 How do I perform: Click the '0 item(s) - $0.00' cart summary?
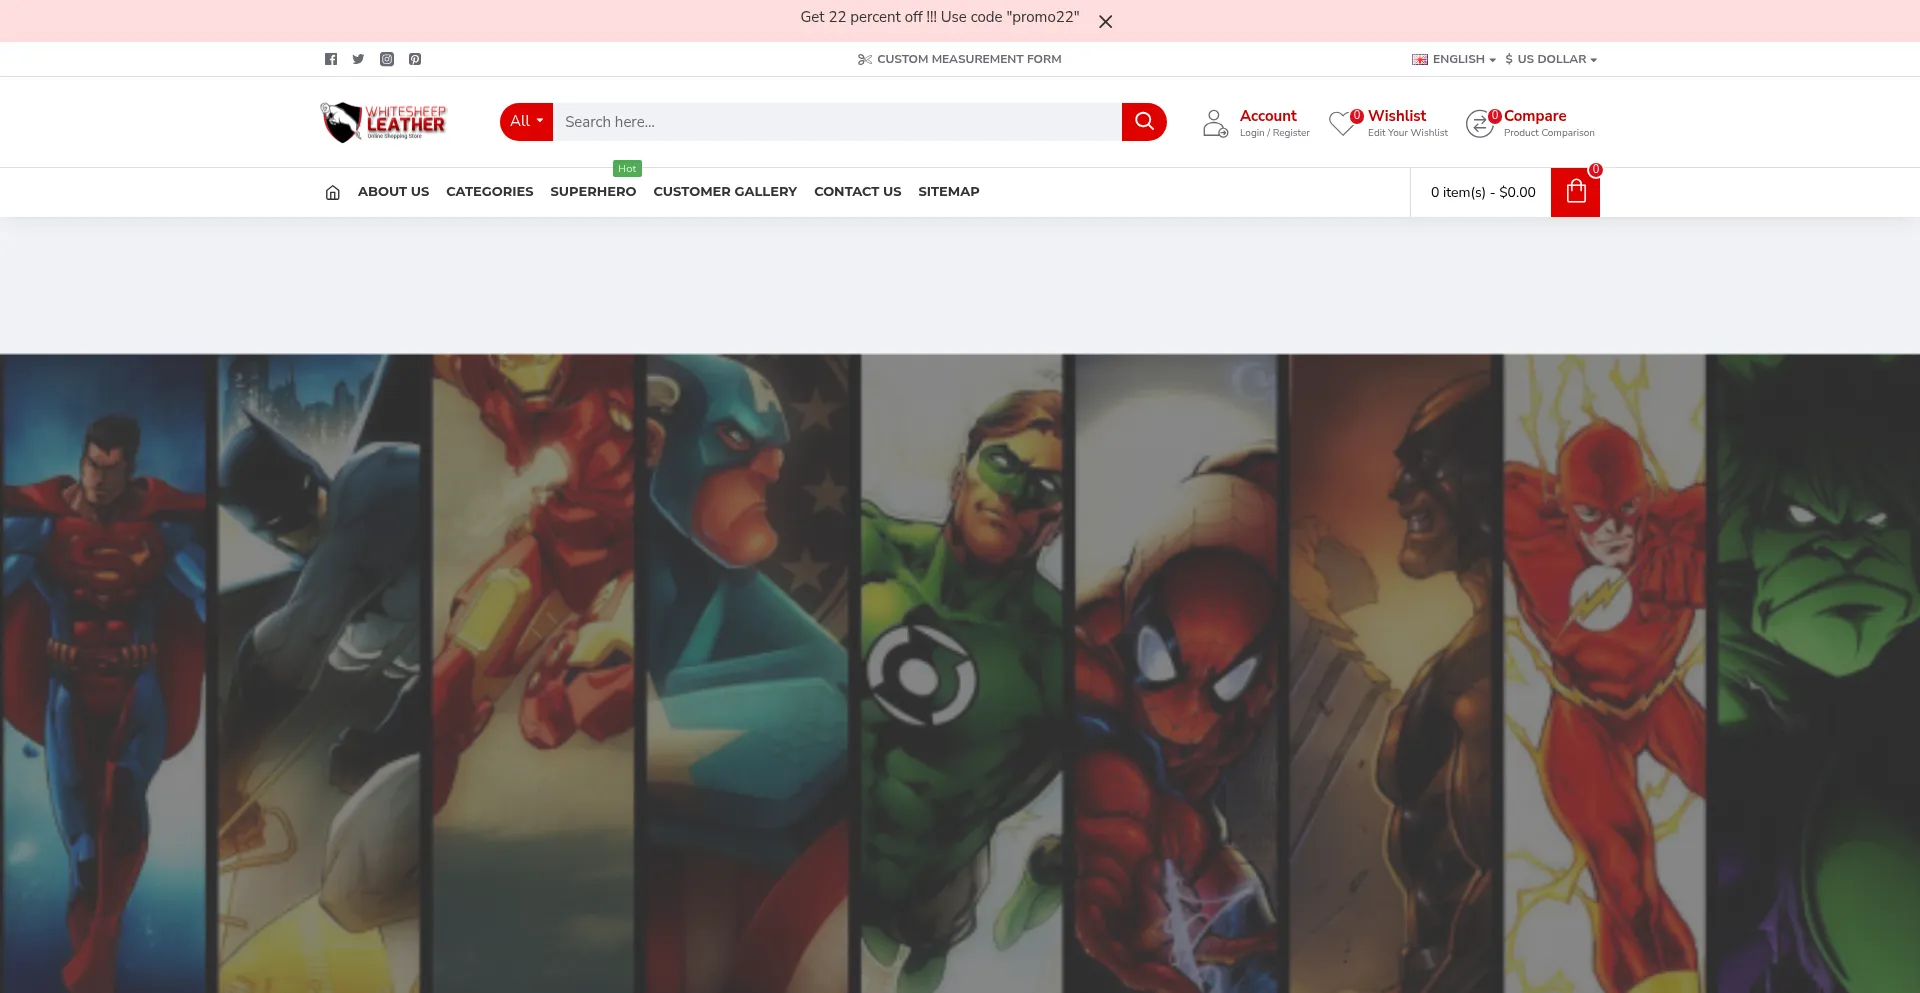(1483, 192)
